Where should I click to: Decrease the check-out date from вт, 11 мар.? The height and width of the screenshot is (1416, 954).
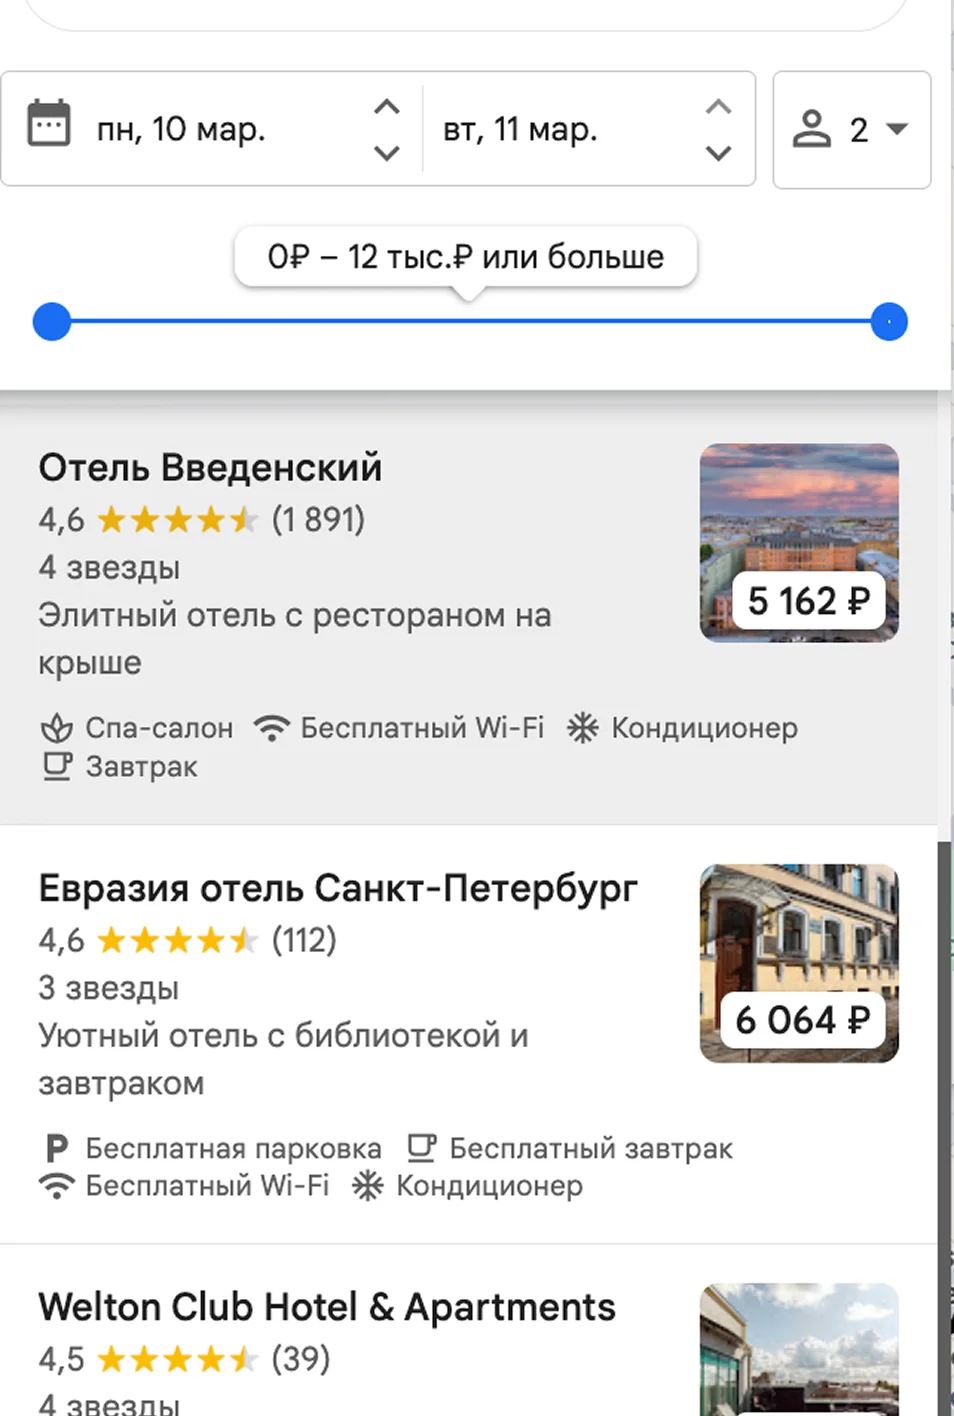tap(718, 153)
